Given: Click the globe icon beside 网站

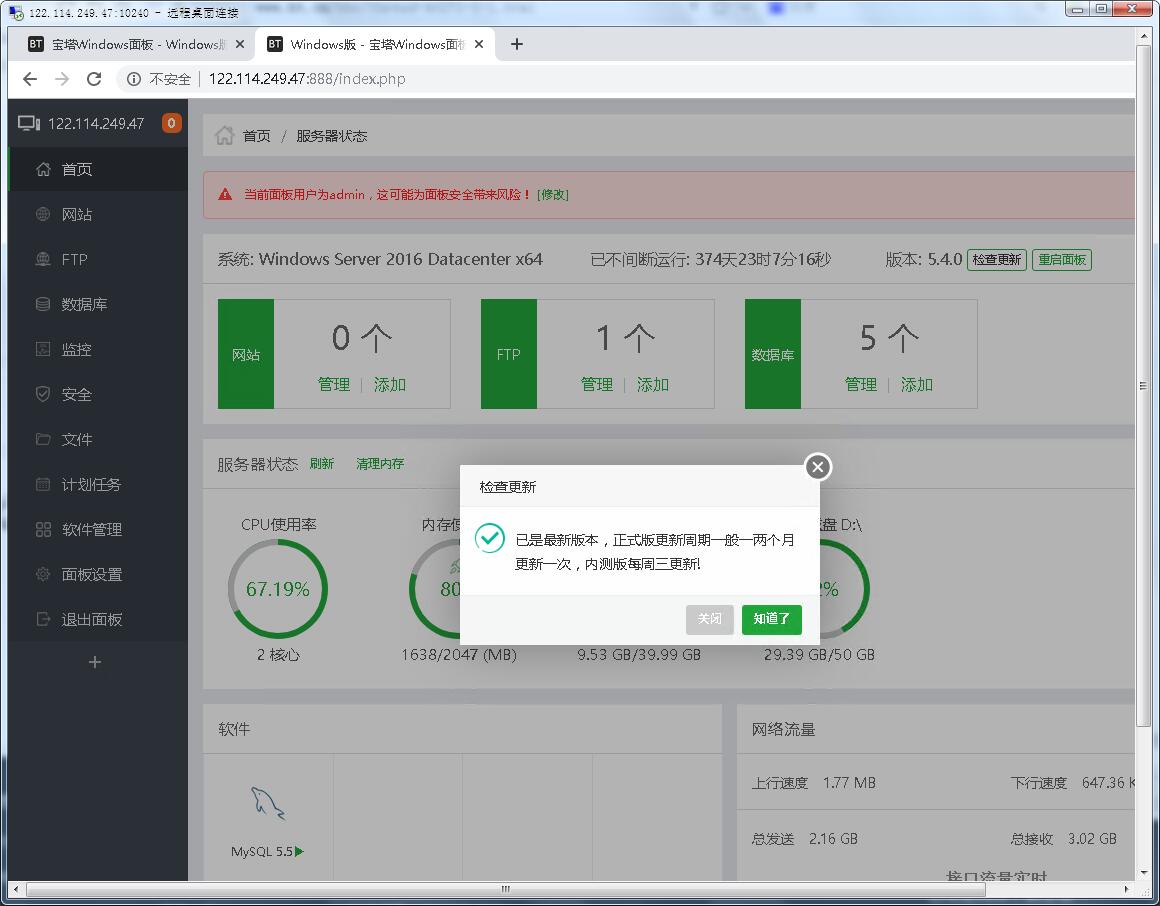Looking at the screenshot, I should 43,214.
